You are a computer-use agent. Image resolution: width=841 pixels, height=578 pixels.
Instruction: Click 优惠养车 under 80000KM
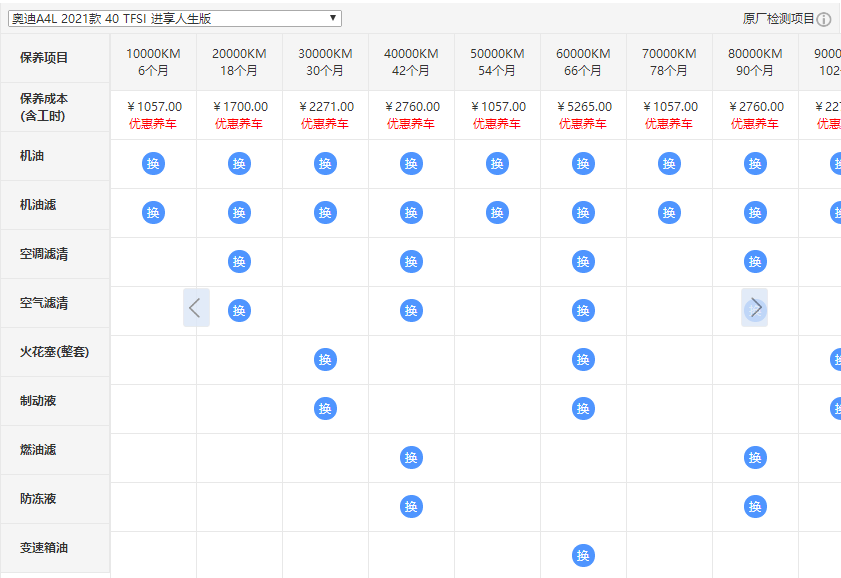755,124
